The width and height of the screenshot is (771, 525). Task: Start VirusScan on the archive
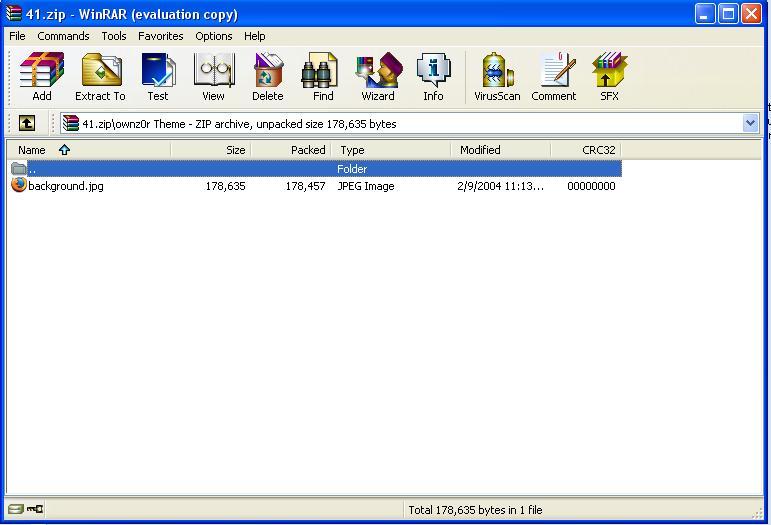click(x=497, y=77)
